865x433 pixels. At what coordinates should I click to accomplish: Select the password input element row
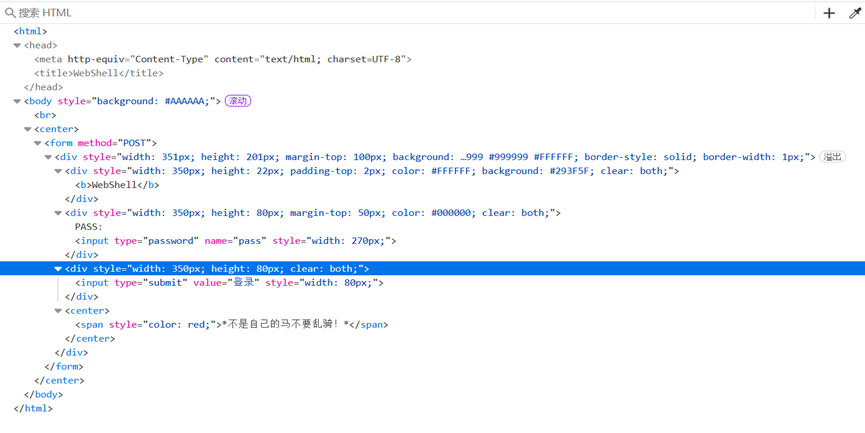coord(432,240)
